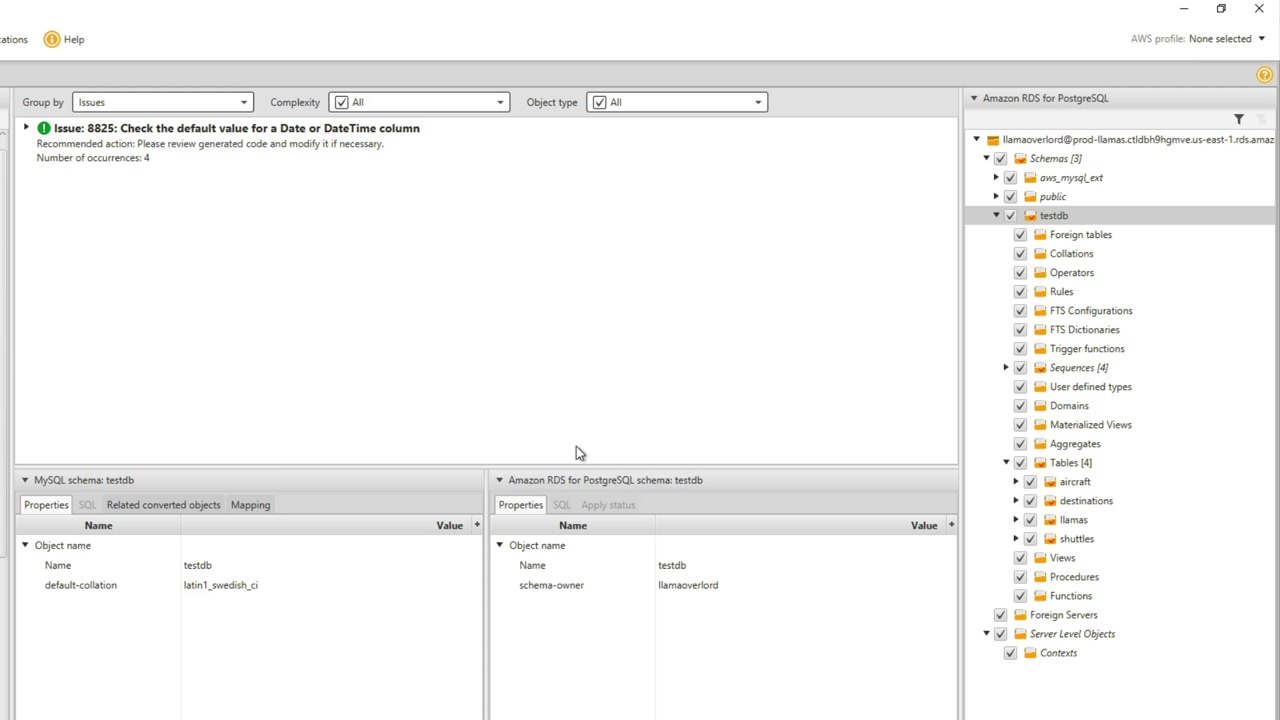
Task: Expand the aircraft table node
Action: [1016, 482]
